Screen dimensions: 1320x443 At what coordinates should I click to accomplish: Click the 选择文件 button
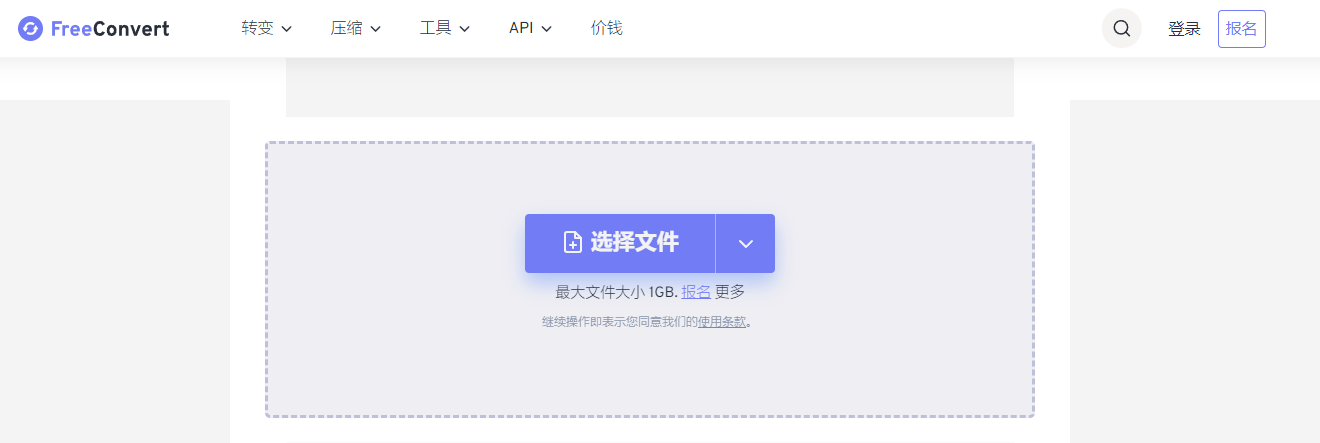(x=620, y=243)
